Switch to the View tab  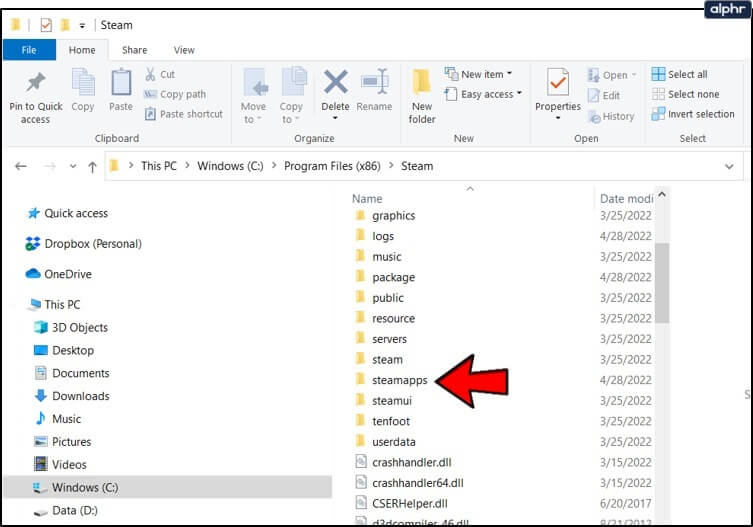184,50
